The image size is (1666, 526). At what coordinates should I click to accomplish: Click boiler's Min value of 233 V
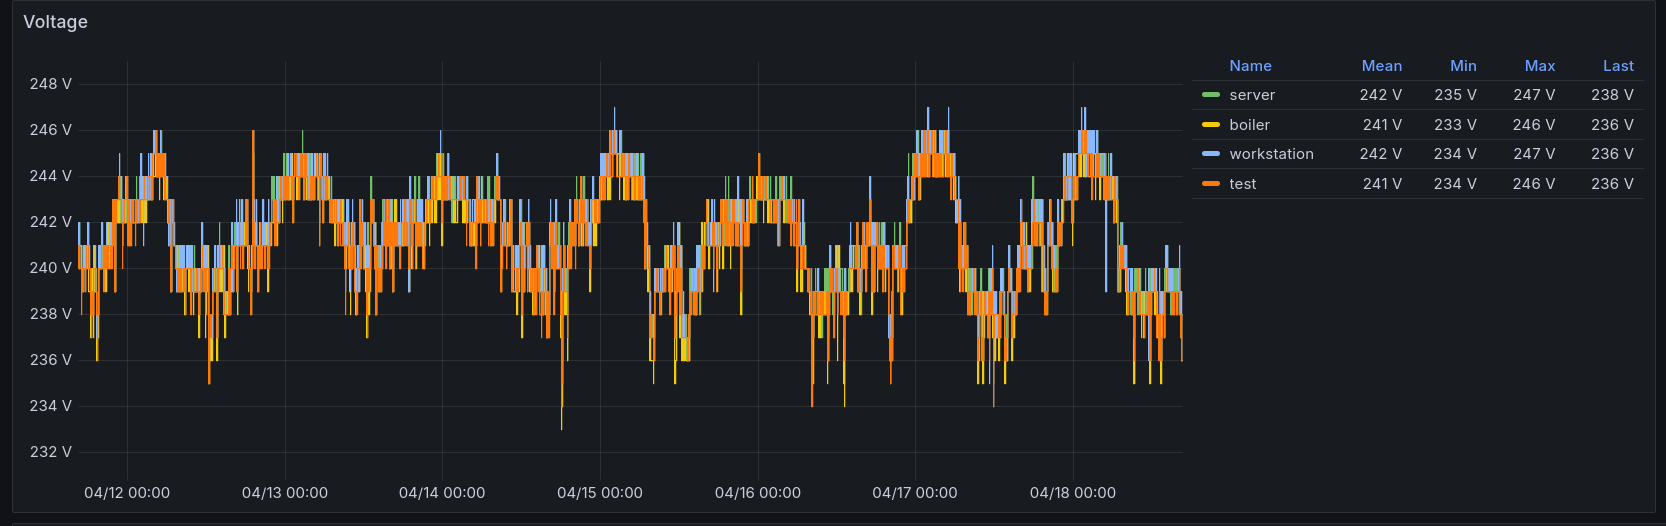point(1455,125)
